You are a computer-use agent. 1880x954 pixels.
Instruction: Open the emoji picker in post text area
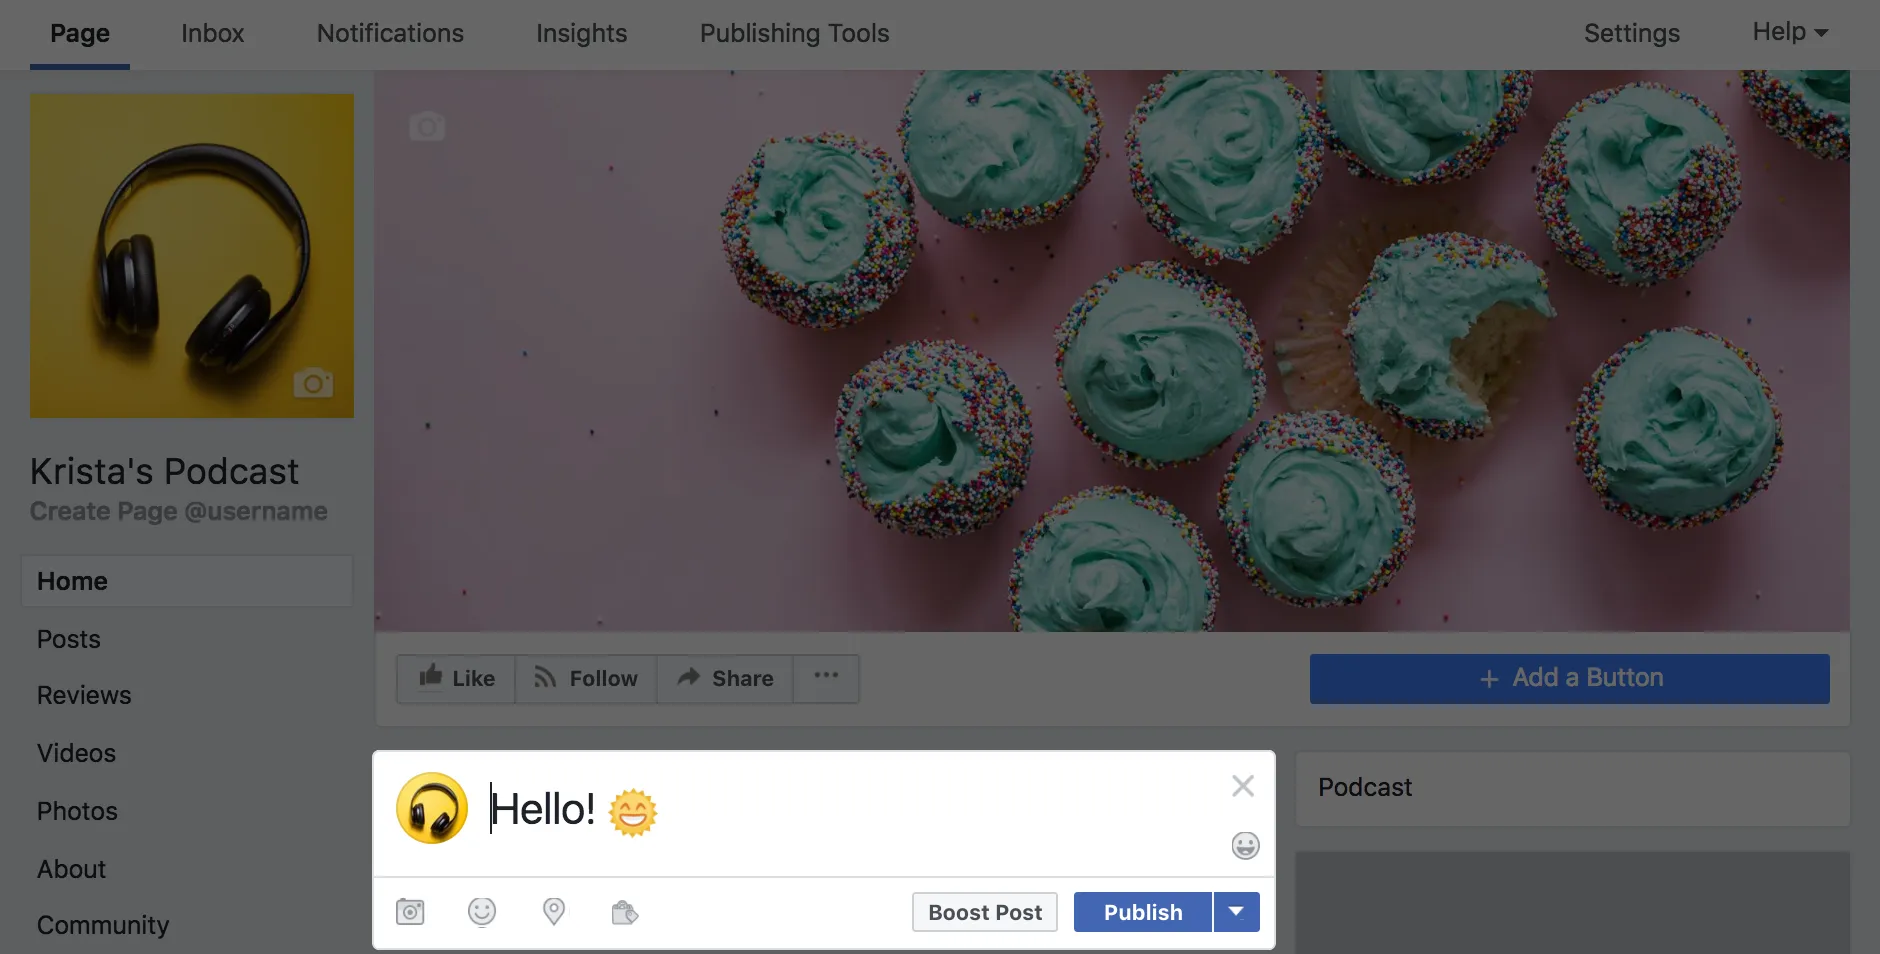(x=1245, y=846)
